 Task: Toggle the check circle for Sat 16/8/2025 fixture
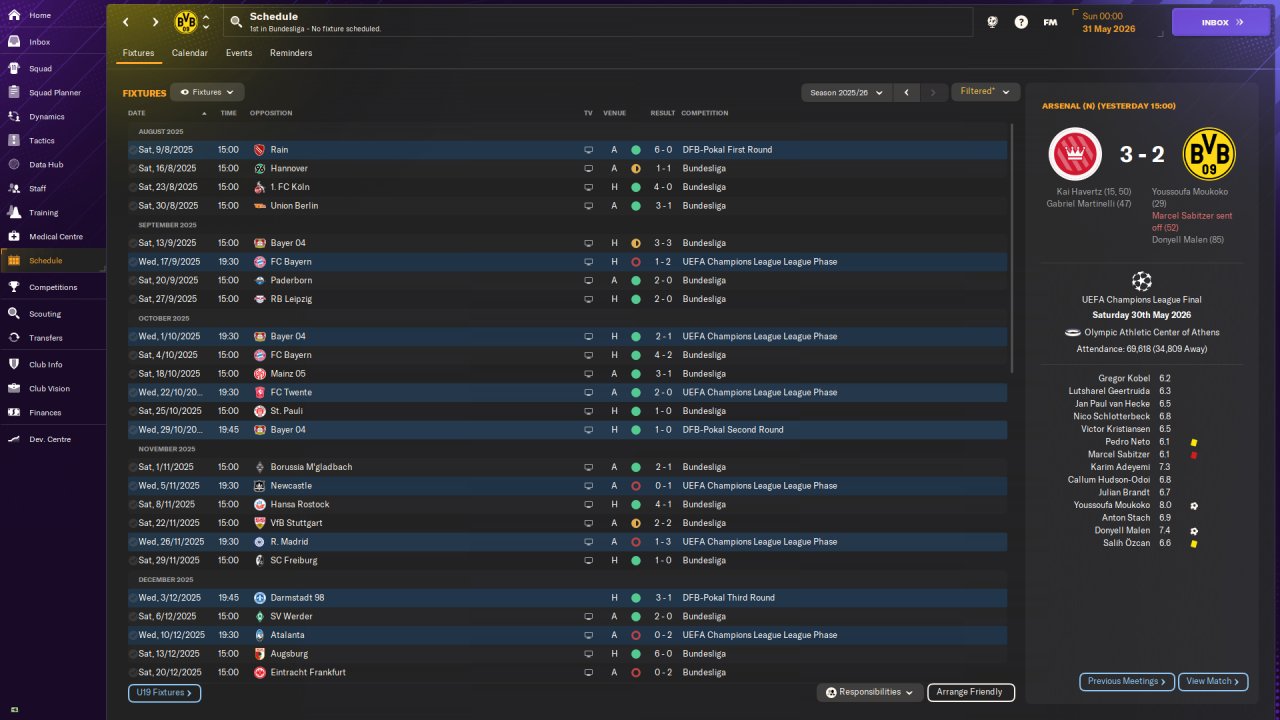[x=133, y=168]
